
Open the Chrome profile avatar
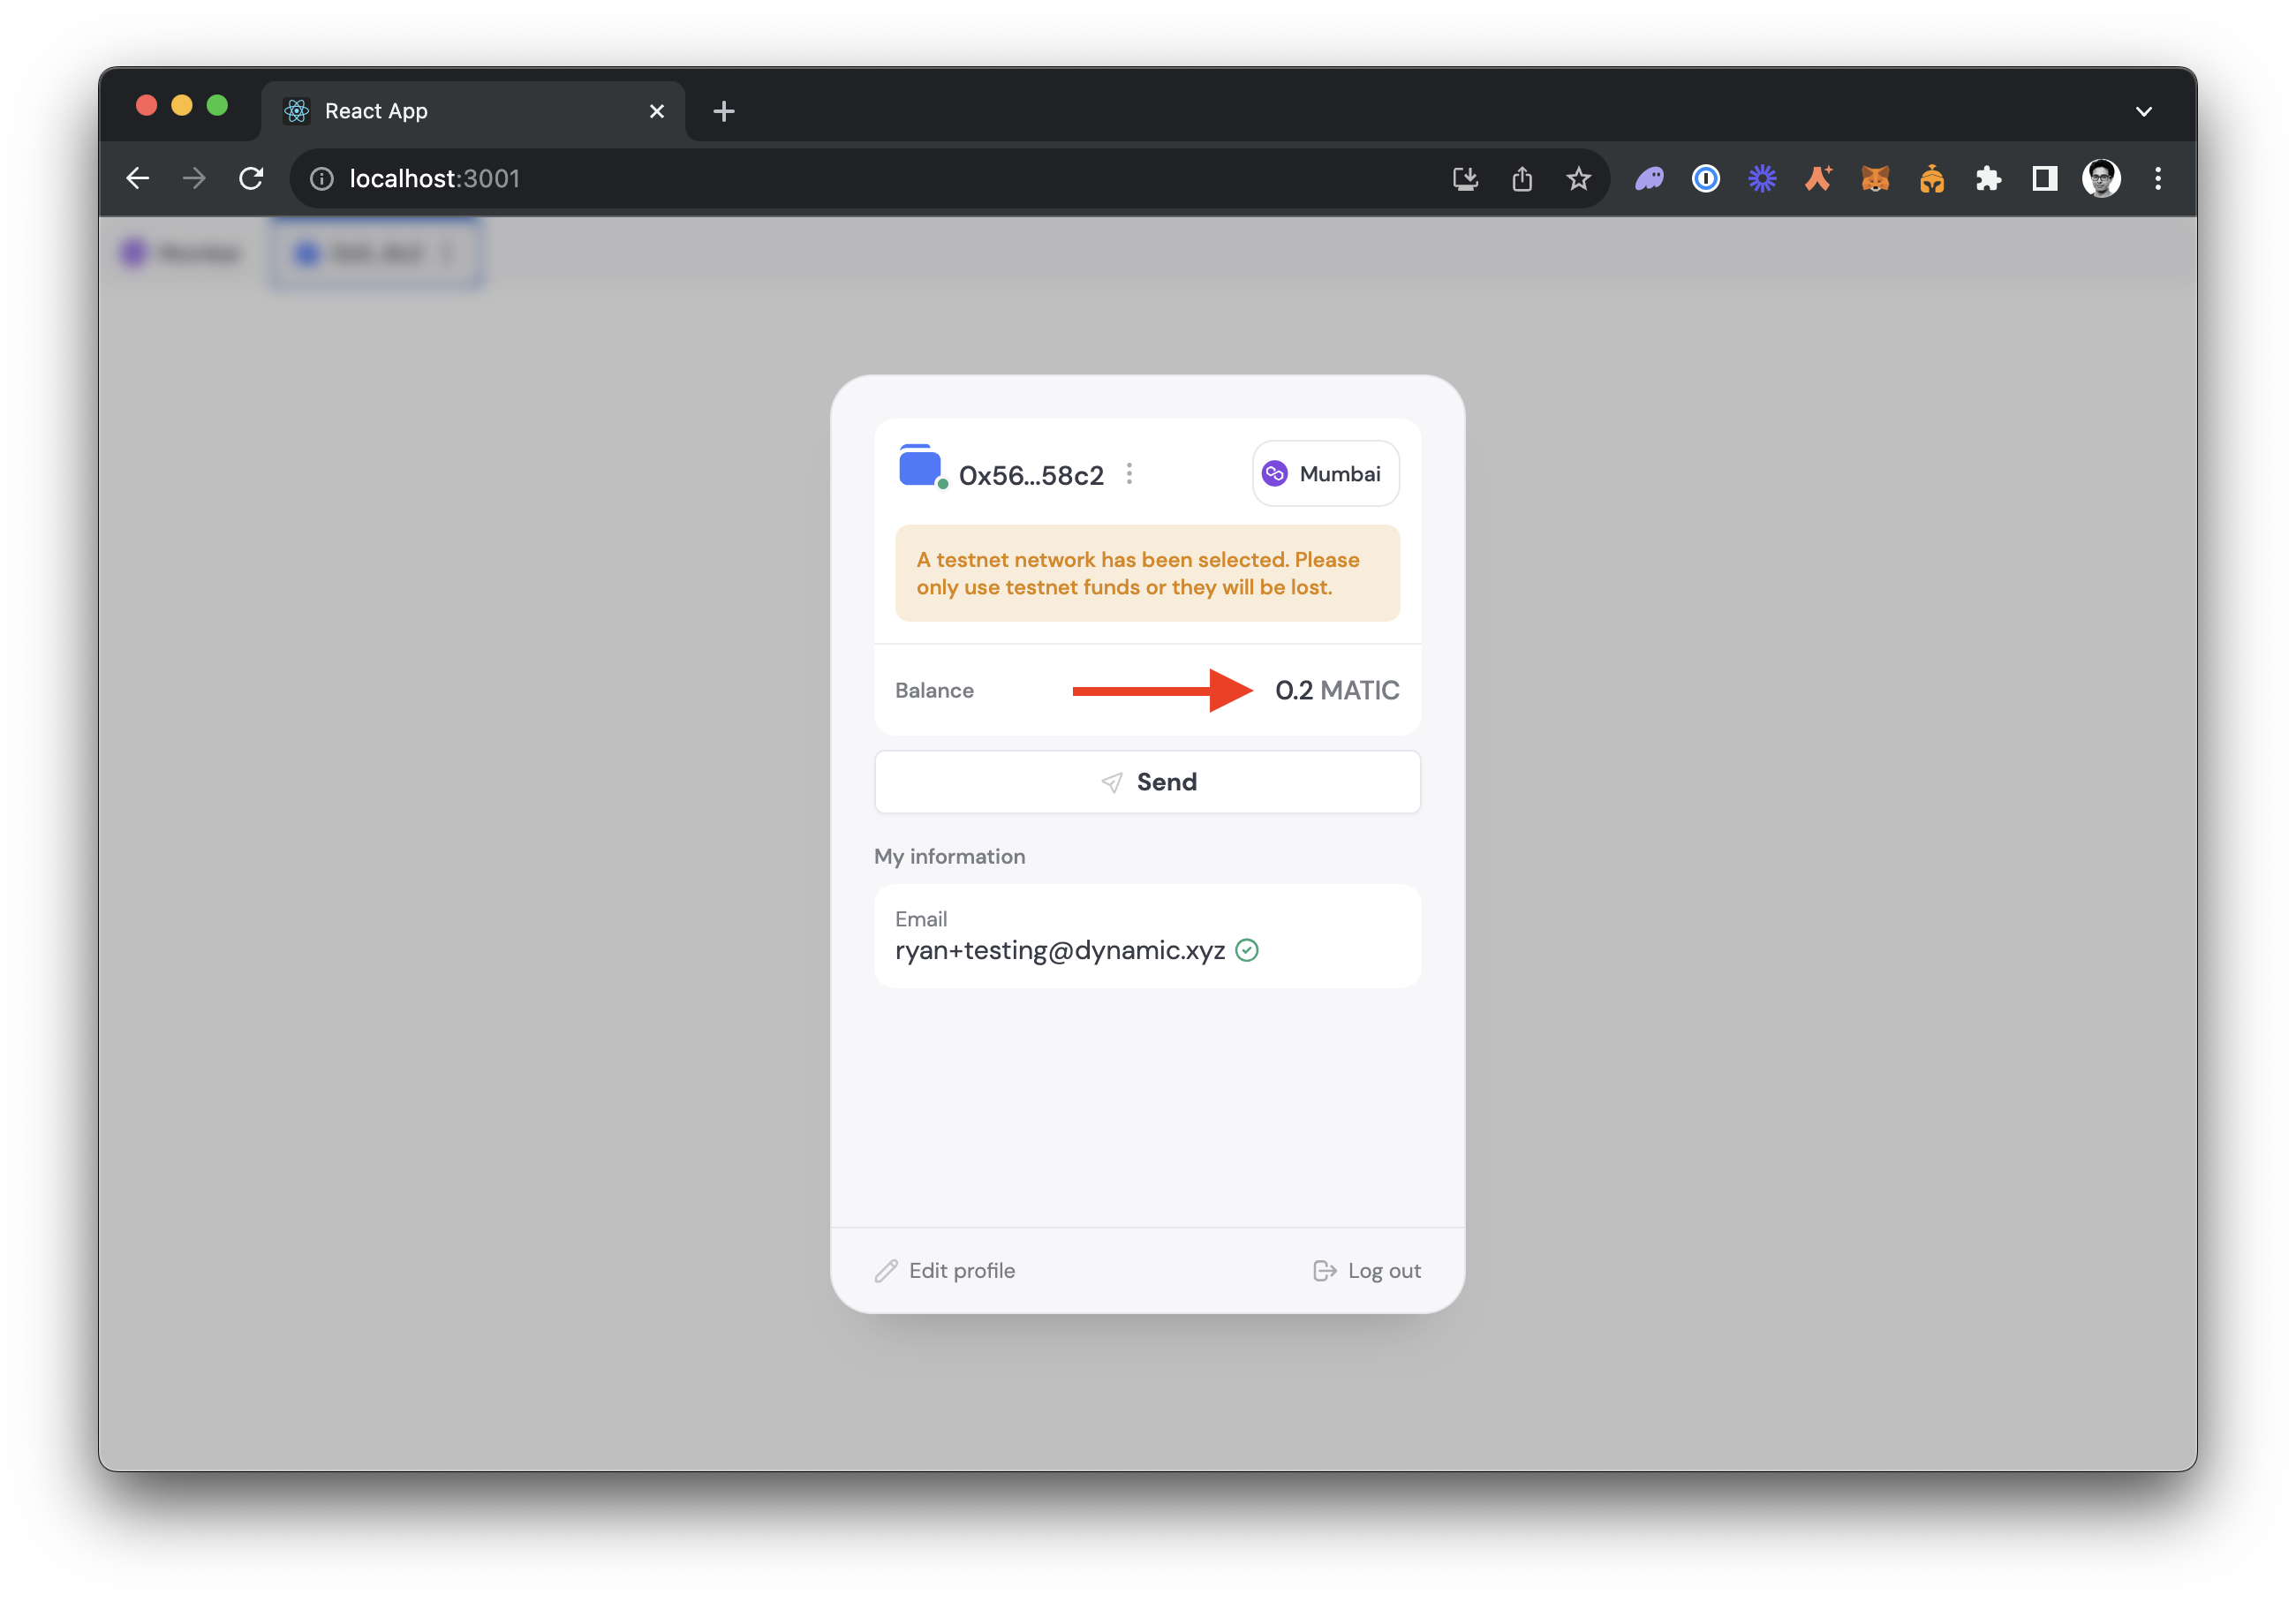click(x=2101, y=179)
